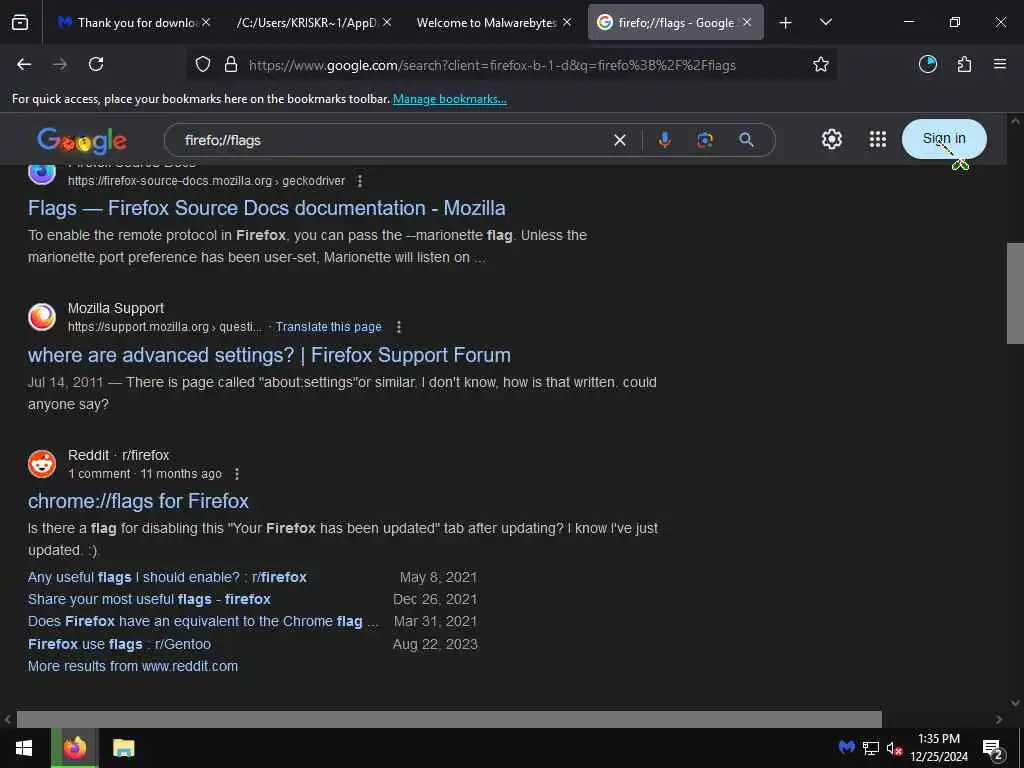Open 'Share your most useful flags' link
The image size is (1024, 768).
click(x=150, y=599)
